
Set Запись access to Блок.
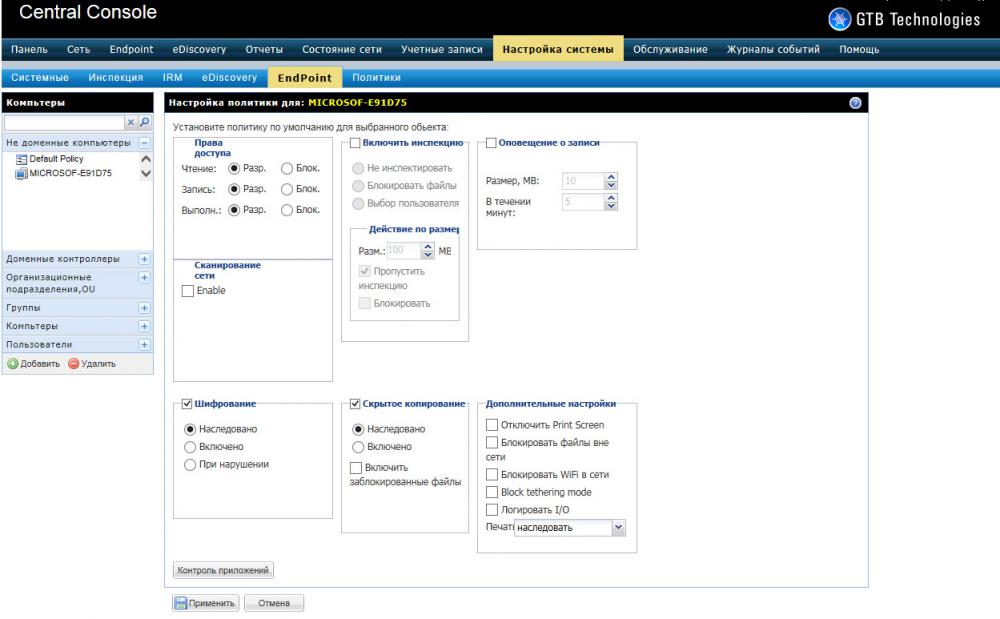(287, 189)
